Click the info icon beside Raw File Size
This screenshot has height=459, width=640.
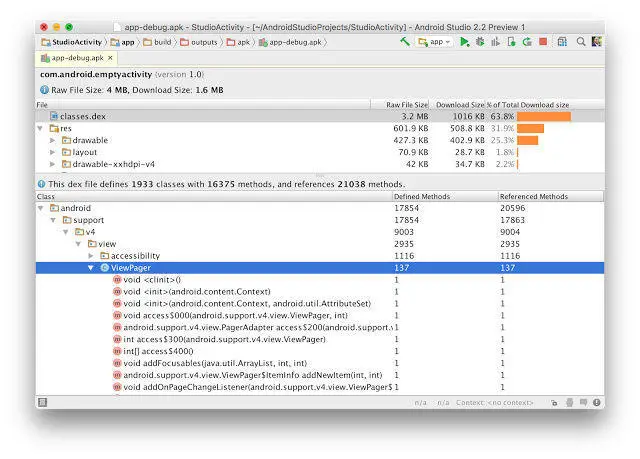[44, 90]
